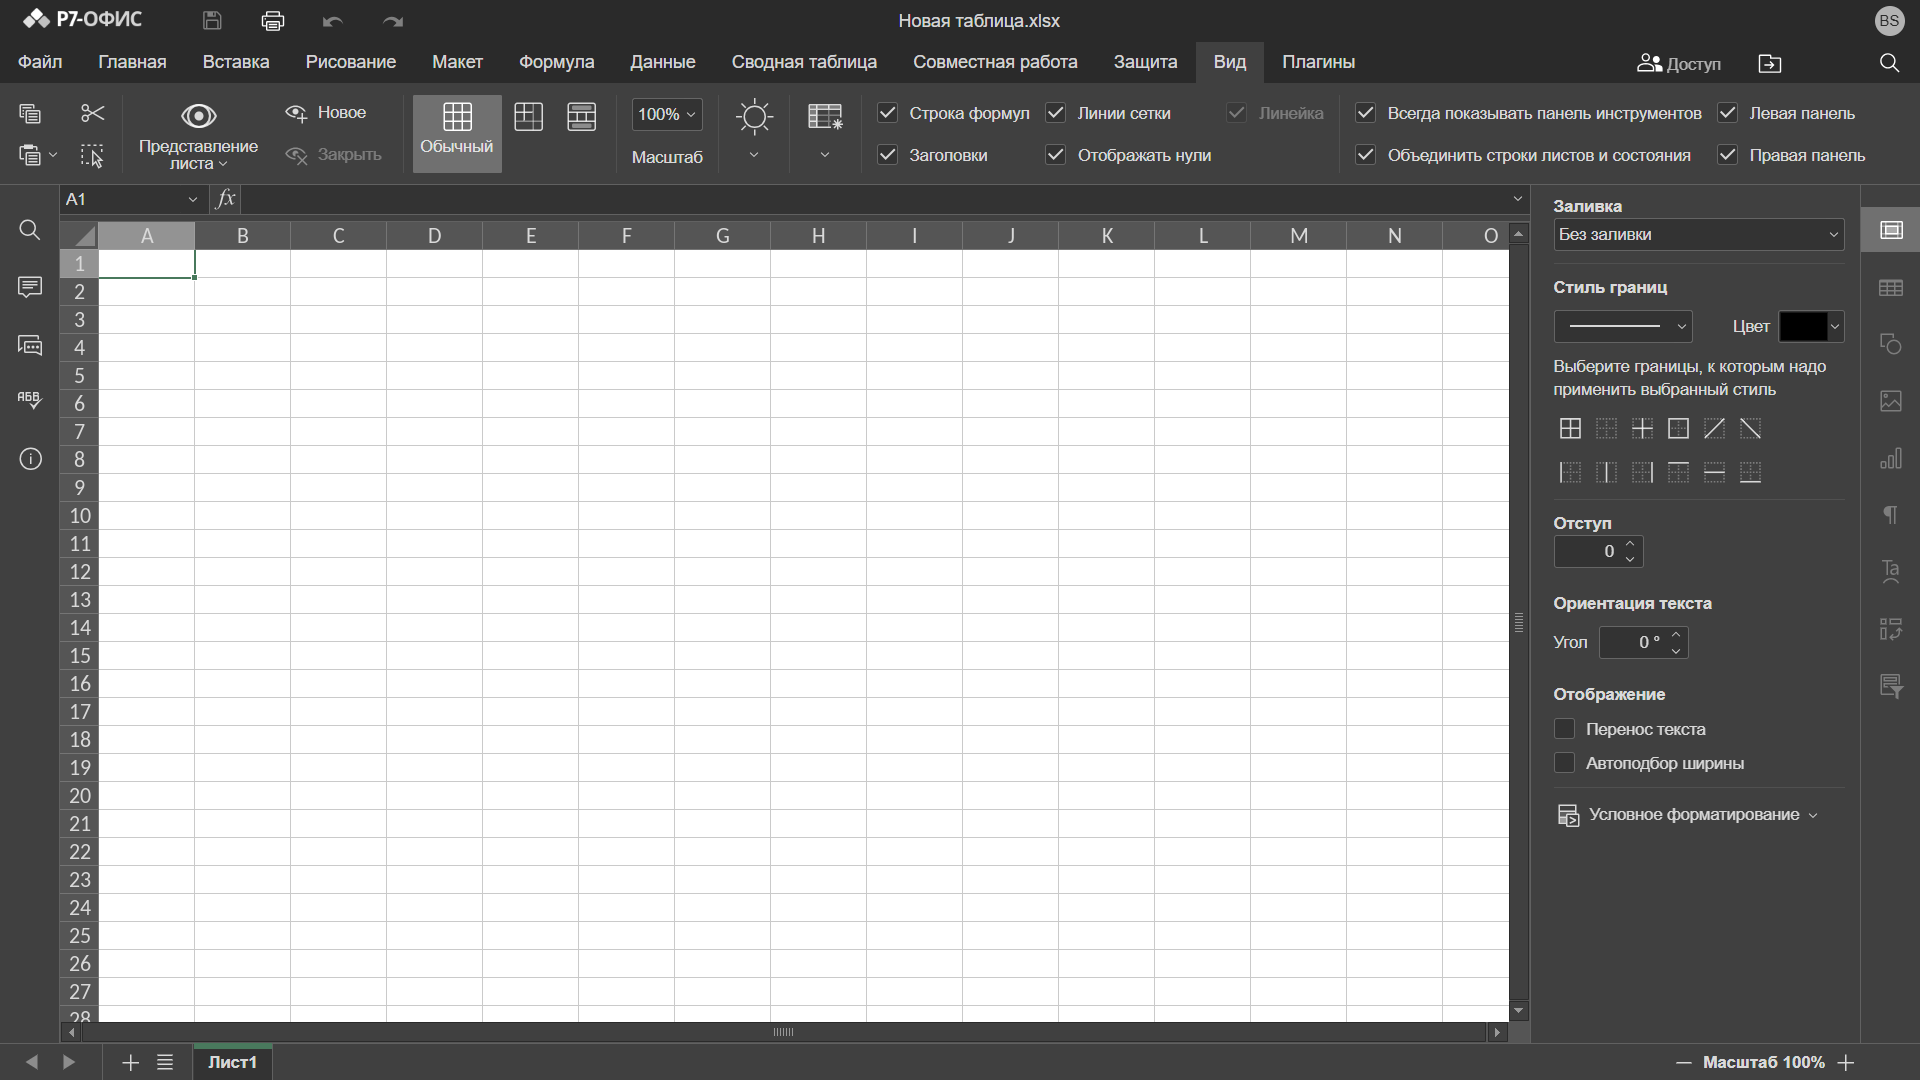This screenshot has height=1080, width=1920.
Task: Toggle the Gridlines checkbox (Линии сетки)
Action: (1055, 113)
